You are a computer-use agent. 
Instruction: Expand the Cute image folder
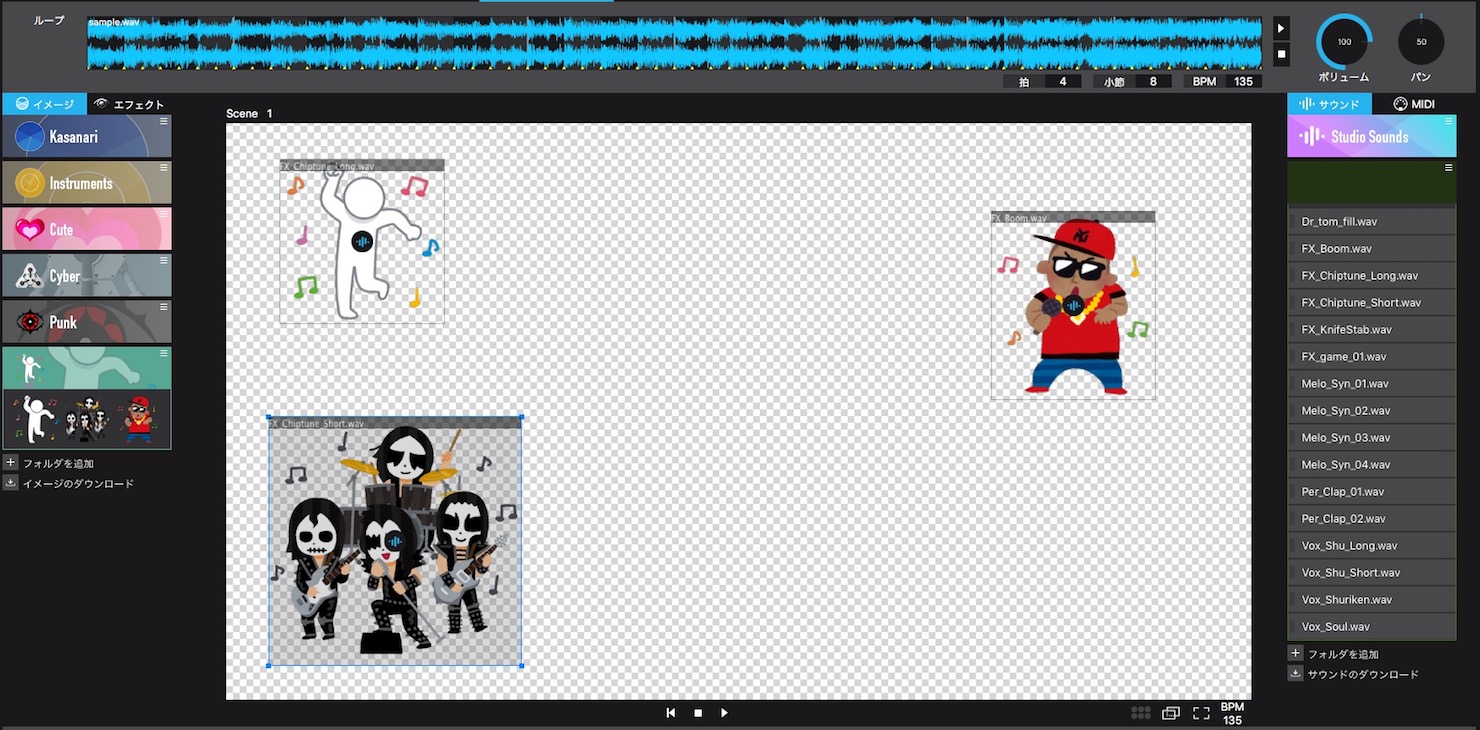[x=87, y=229]
